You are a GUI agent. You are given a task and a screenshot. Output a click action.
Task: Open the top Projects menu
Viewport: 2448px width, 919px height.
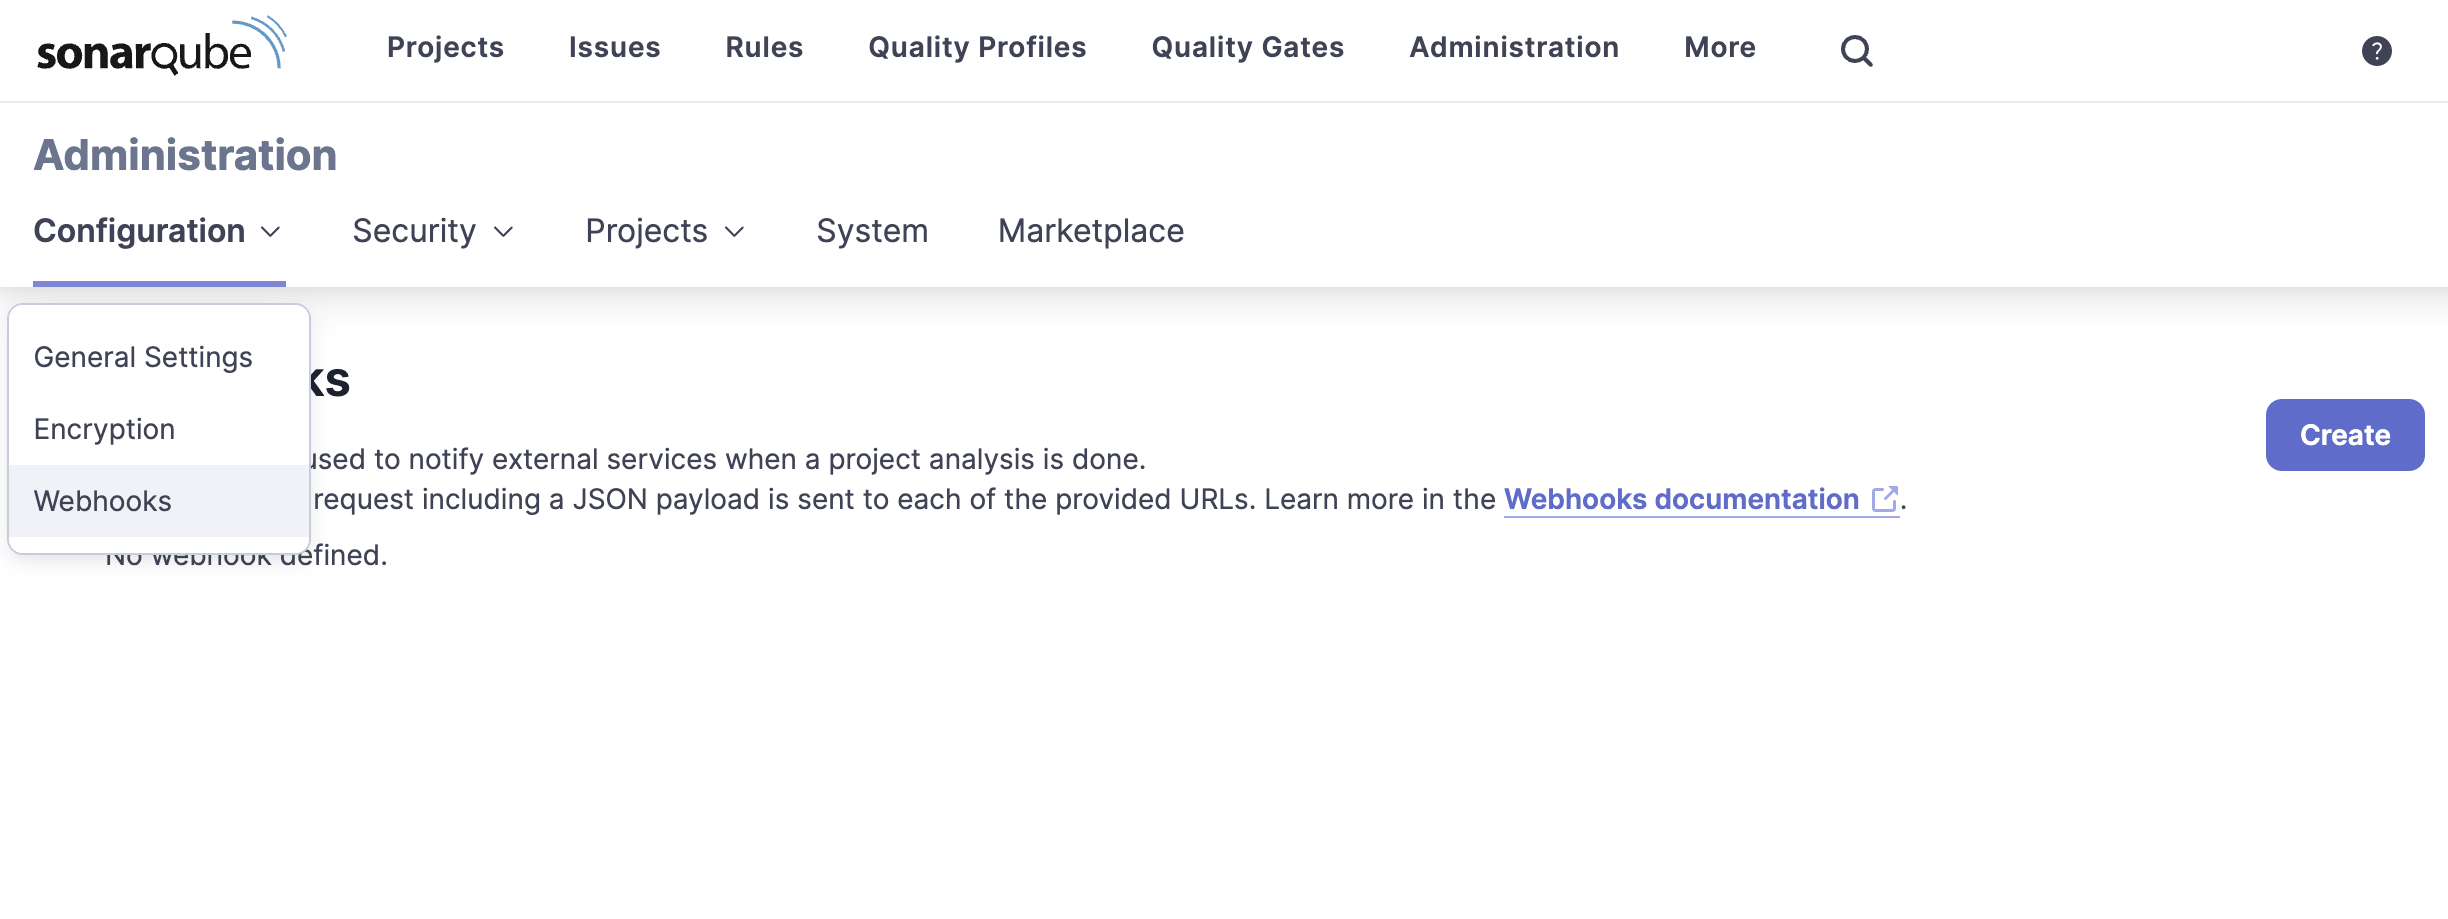[445, 47]
